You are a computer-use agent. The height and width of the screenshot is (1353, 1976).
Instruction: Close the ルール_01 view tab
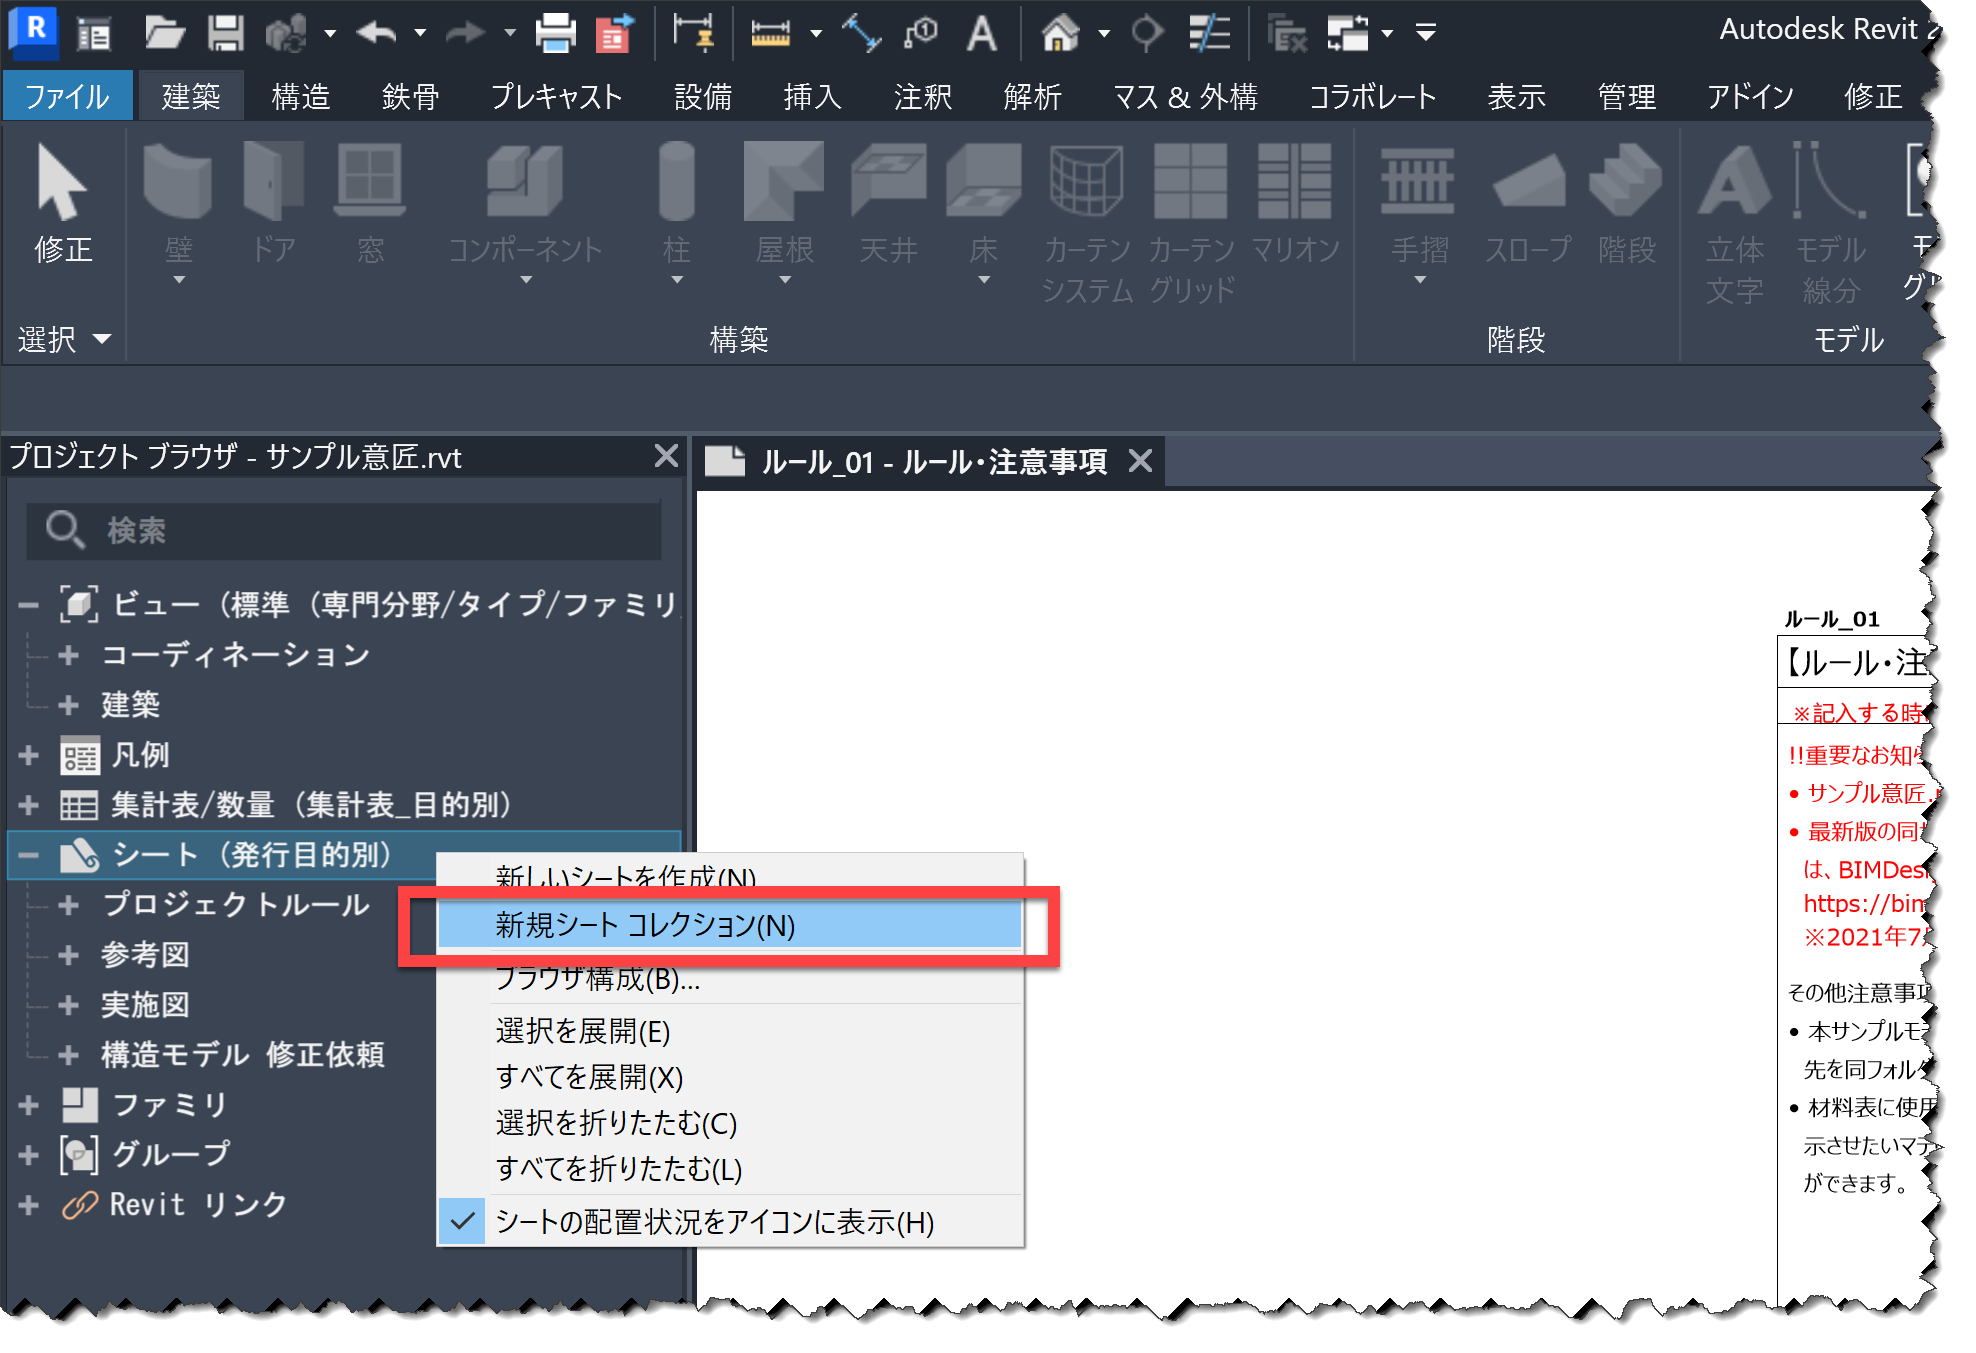[1140, 461]
